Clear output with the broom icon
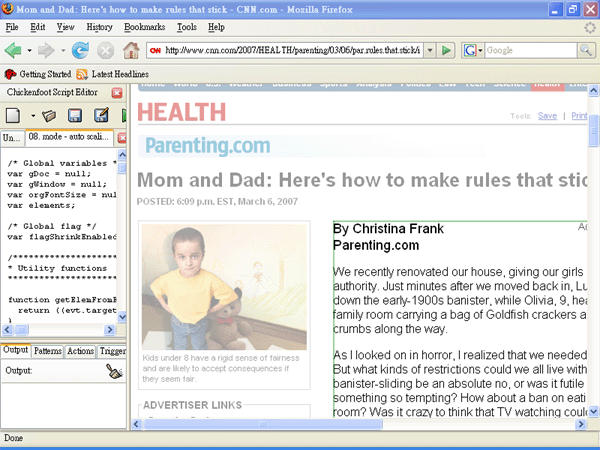This screenshot has width=600, height=450. [x=114, y=371]
